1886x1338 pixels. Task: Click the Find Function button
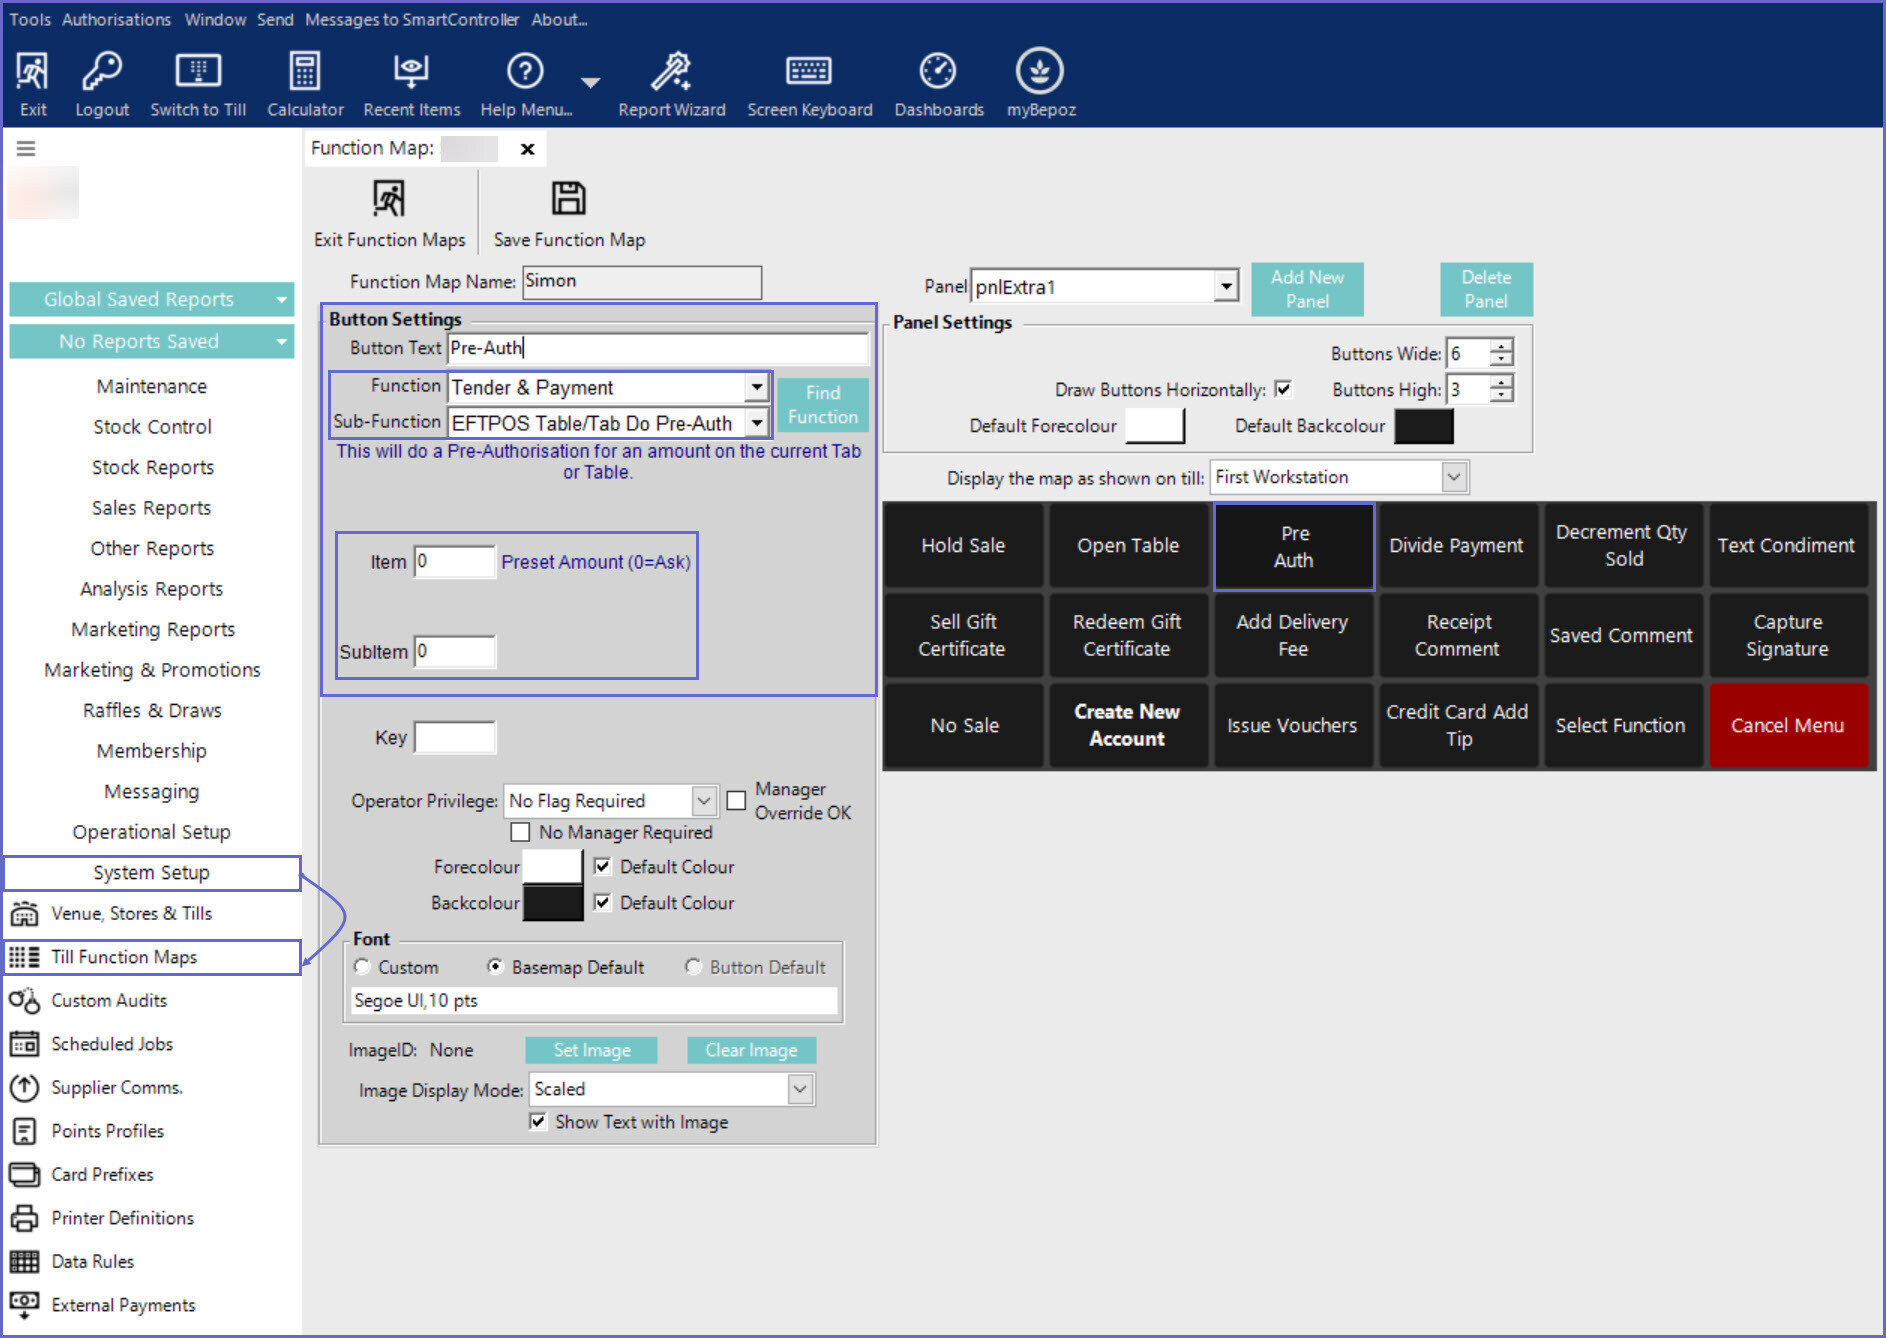pyautogui.click(x=822, y=405)
